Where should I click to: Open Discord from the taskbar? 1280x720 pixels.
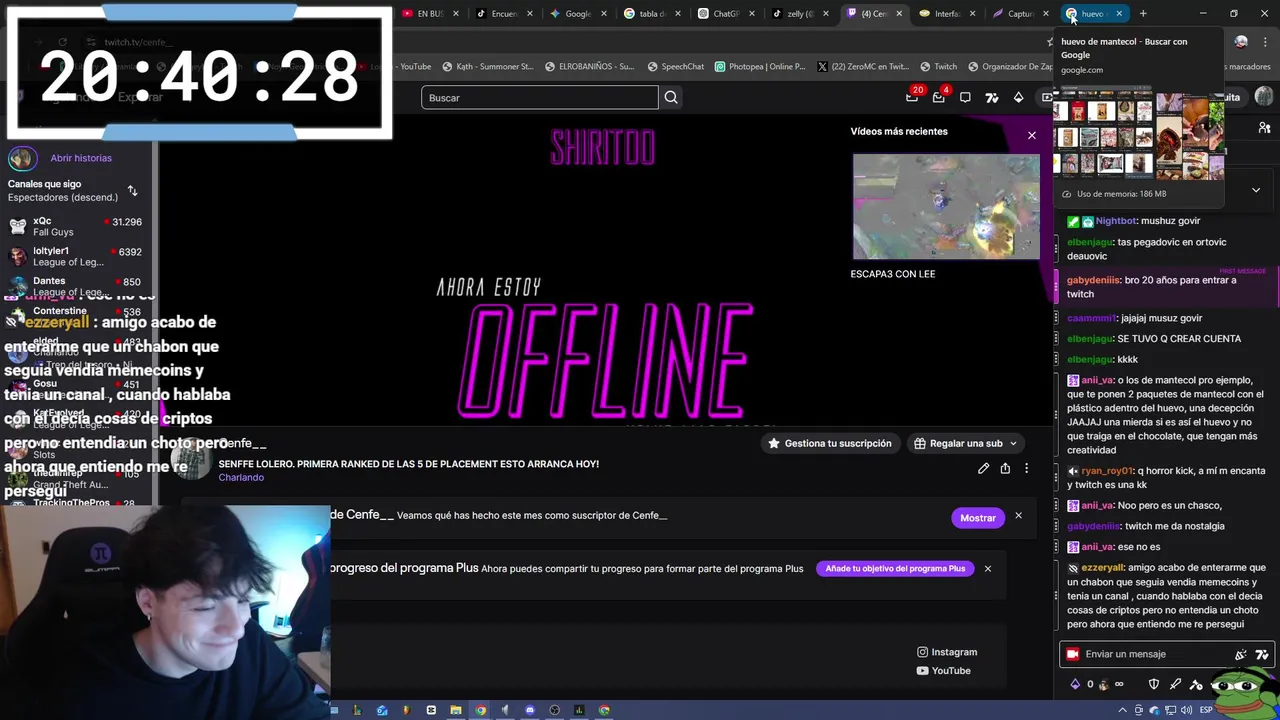click(530, 710)
